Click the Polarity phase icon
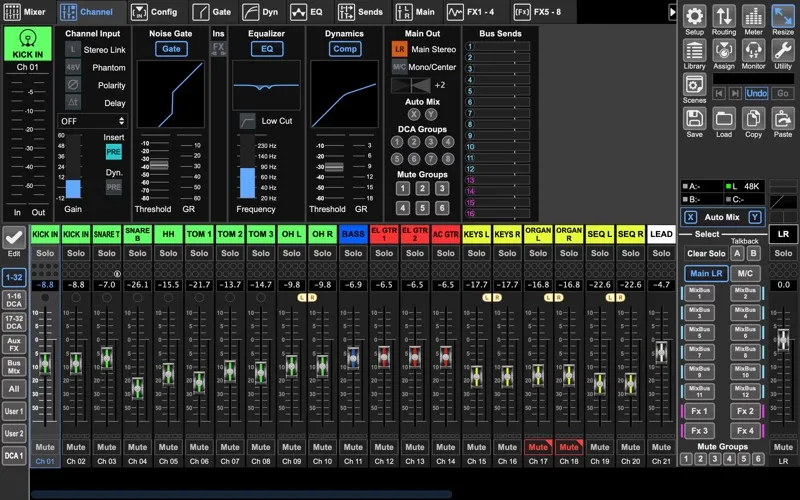The height and width of the screenshot is (500, 800). pos(73,85)
